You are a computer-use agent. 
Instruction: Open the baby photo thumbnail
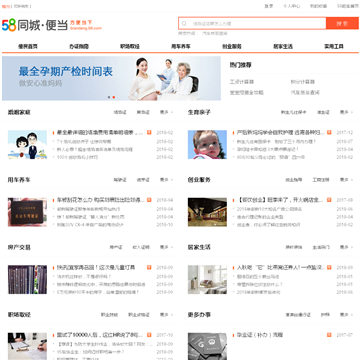point(207,145)
